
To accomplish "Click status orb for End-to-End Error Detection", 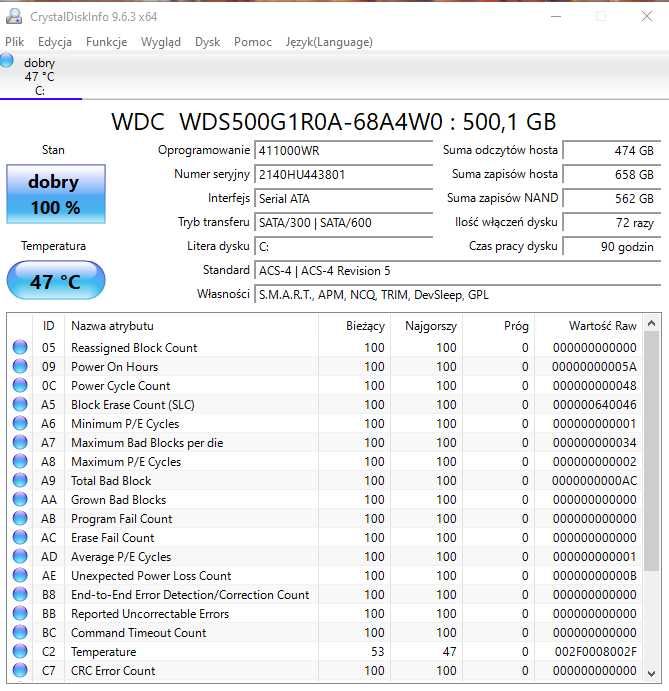I will (20, 594).
